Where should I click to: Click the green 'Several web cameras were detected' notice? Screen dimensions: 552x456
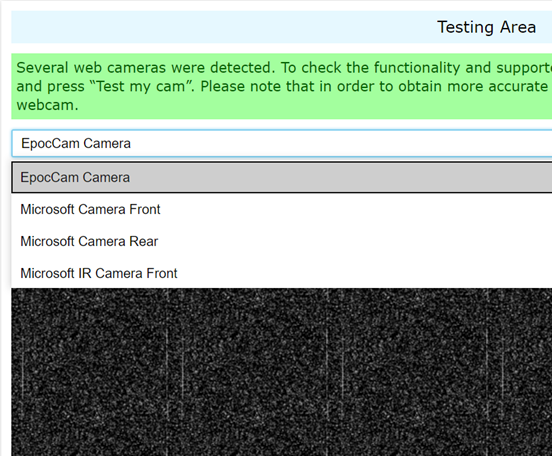(x=282, y=86)
